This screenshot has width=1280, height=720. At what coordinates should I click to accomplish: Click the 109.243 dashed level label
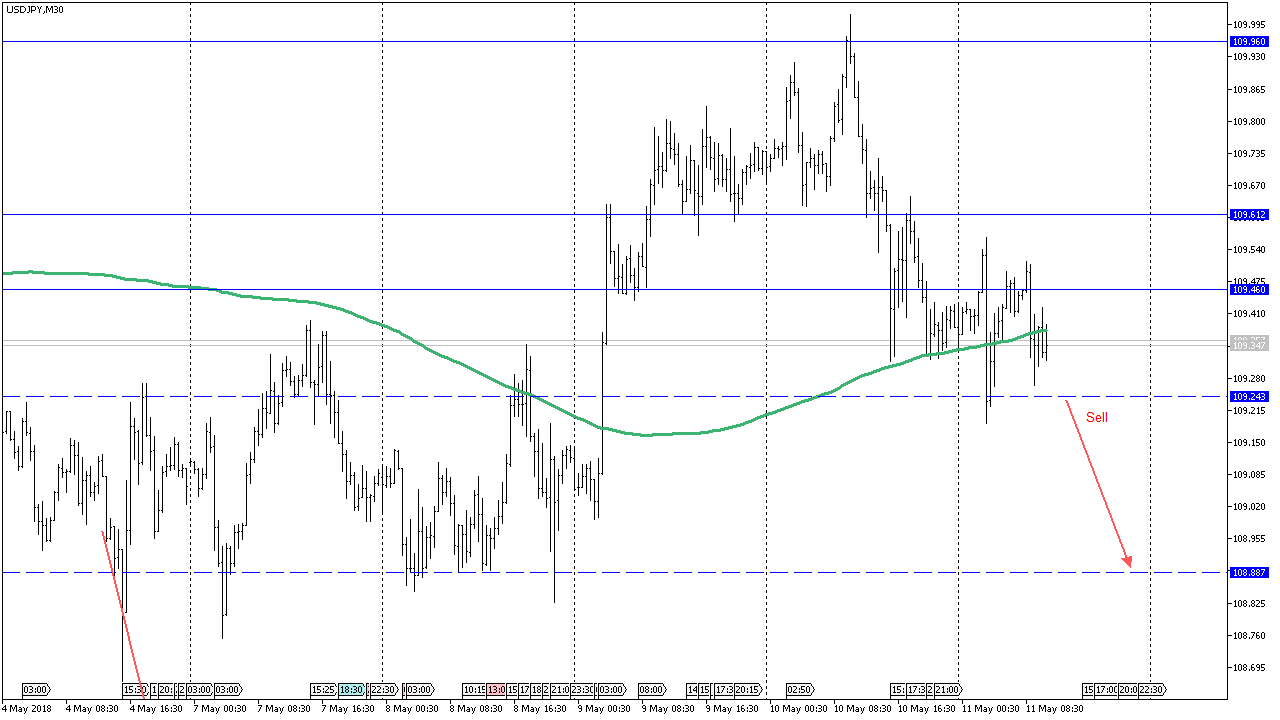point(1248,397)
